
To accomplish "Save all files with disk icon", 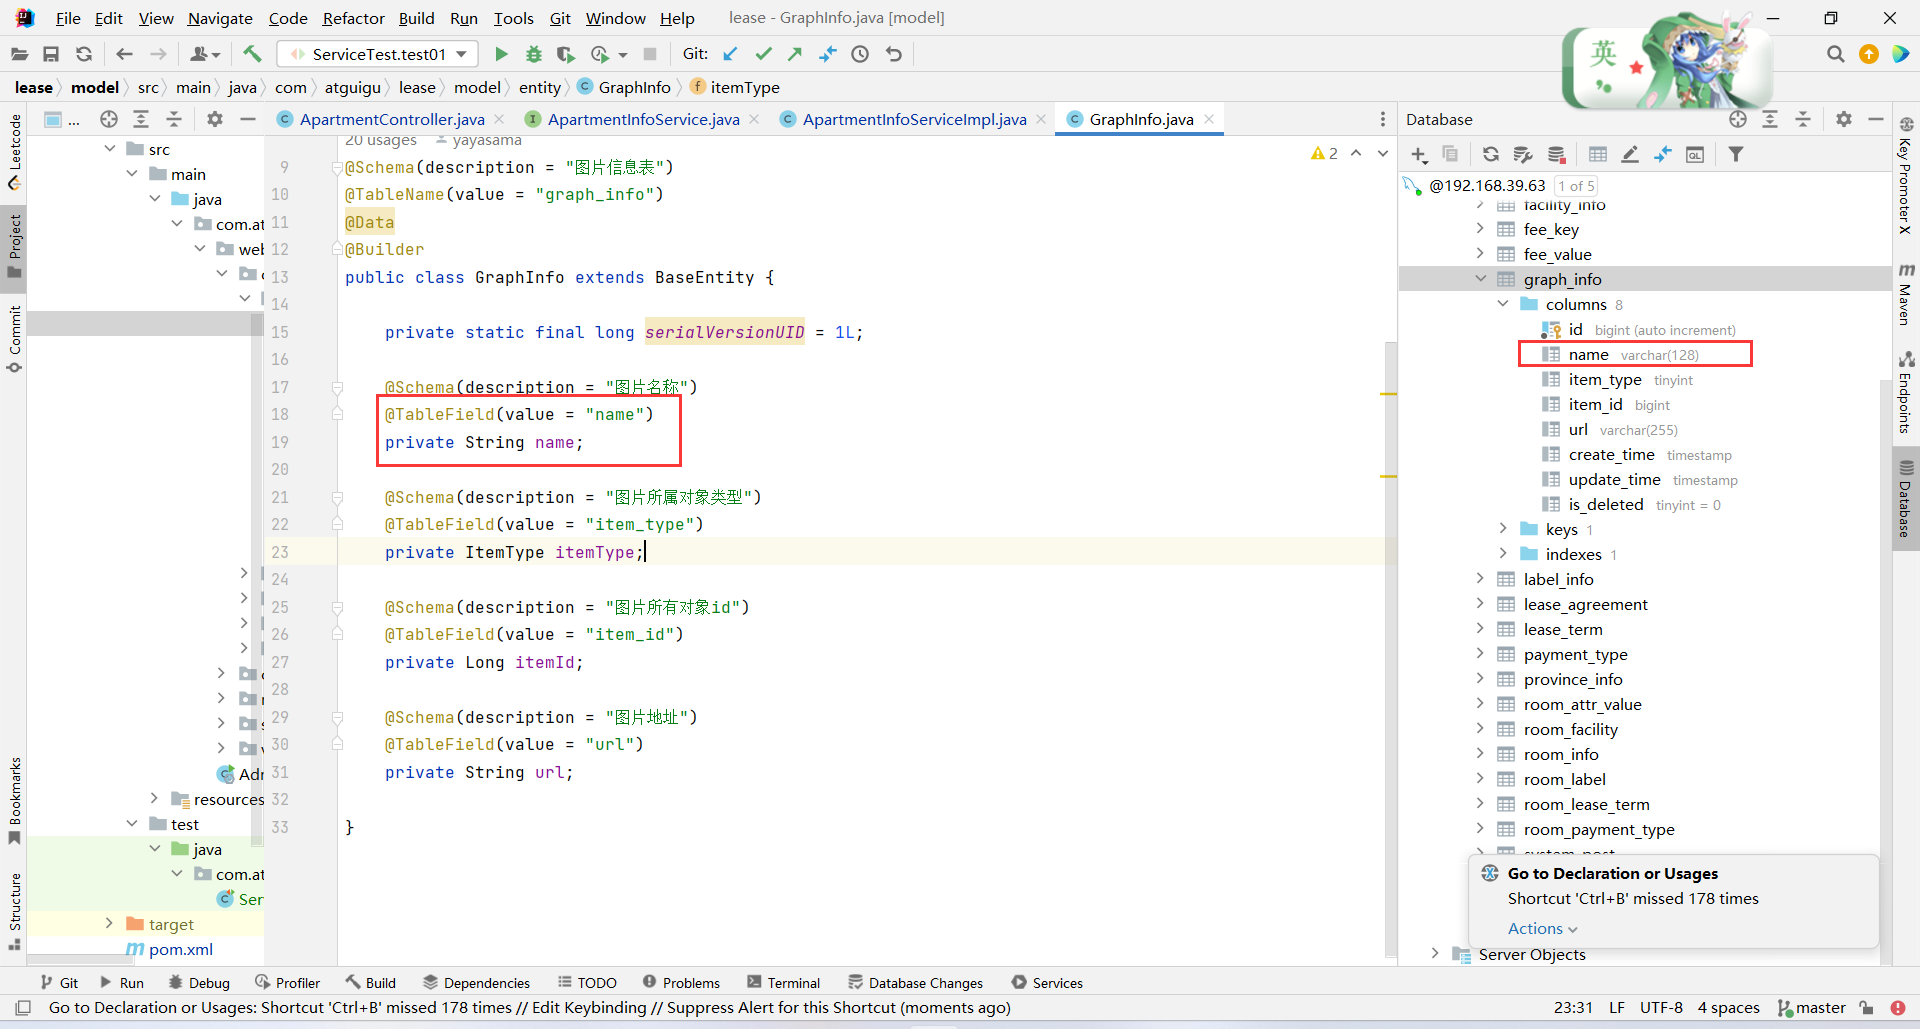I will pos(51,54).
